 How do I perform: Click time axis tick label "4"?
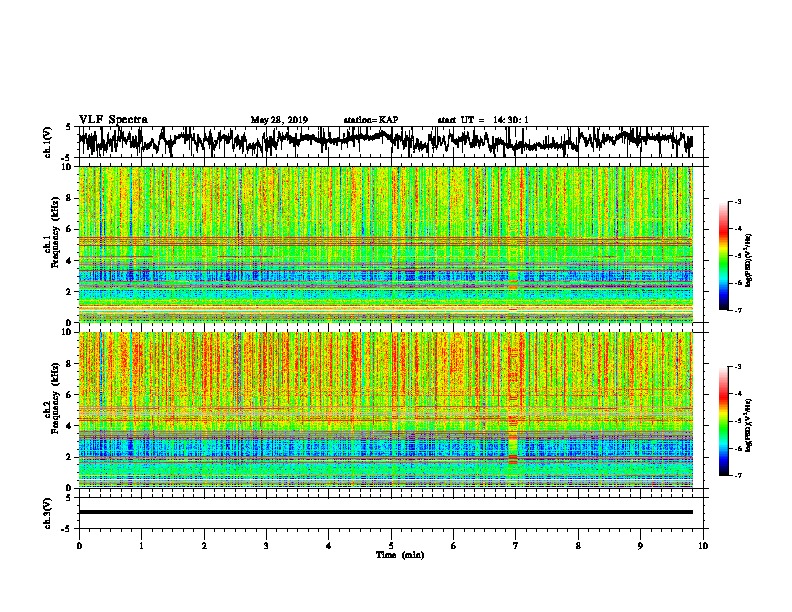[x=329, y=546]
